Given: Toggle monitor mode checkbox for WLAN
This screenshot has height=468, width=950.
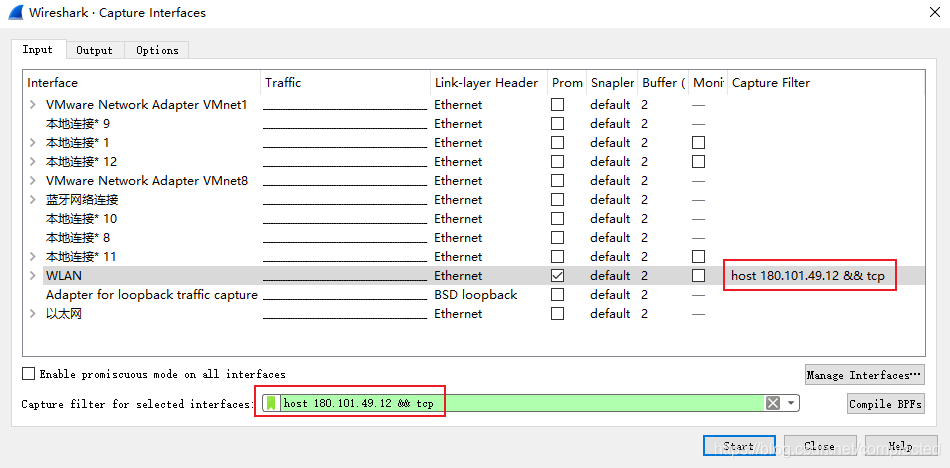Looking at the screenshot, I should [x=699, y=276].
